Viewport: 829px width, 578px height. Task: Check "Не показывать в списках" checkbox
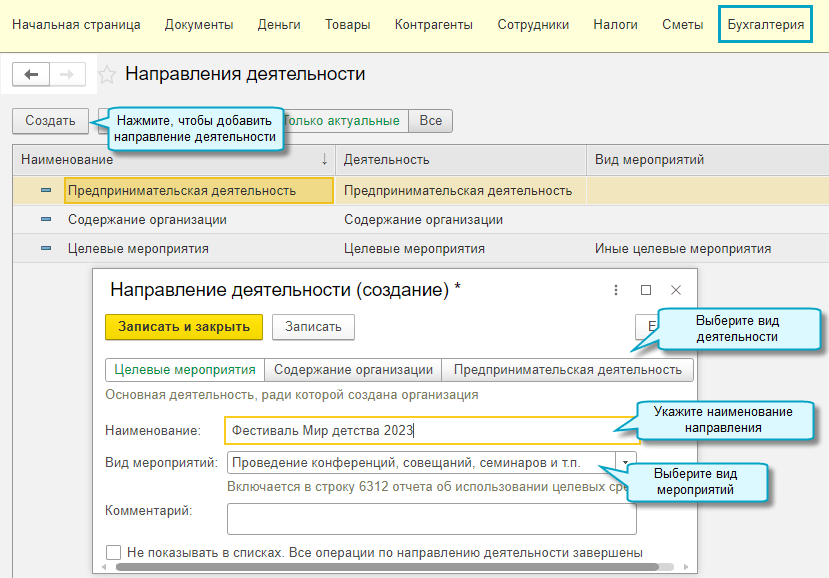(114, 552)
